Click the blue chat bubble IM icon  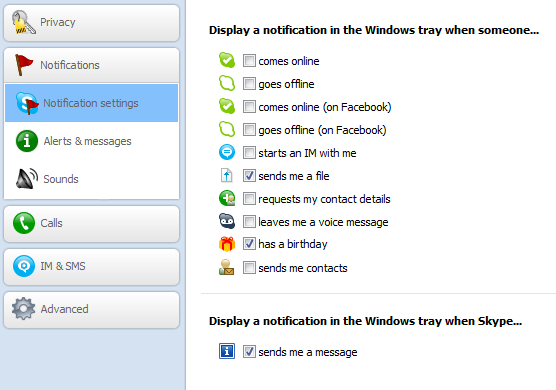pos(227,152)
